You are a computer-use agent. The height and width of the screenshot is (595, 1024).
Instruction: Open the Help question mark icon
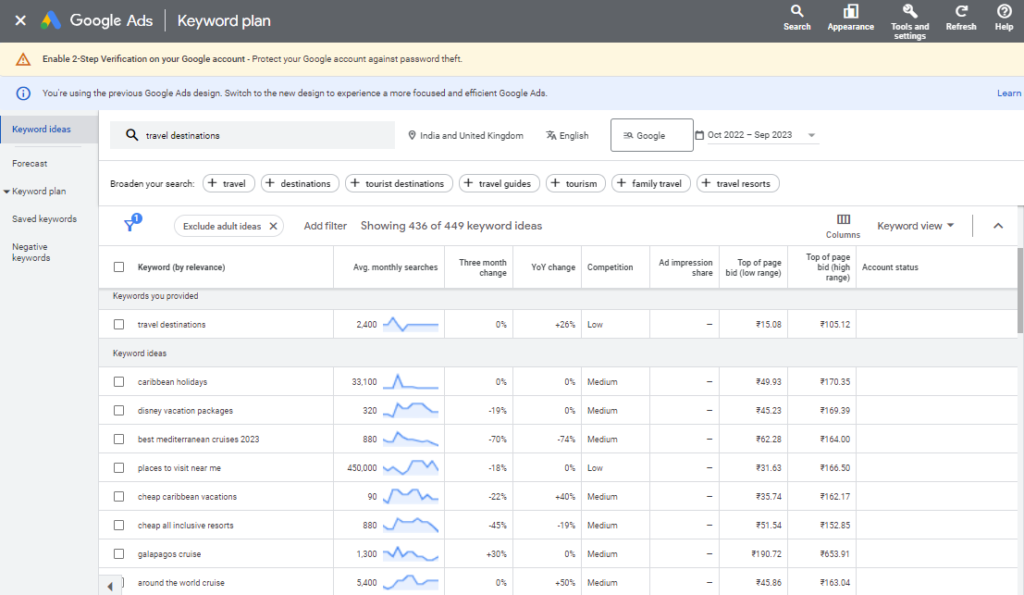coord(1004,11)
